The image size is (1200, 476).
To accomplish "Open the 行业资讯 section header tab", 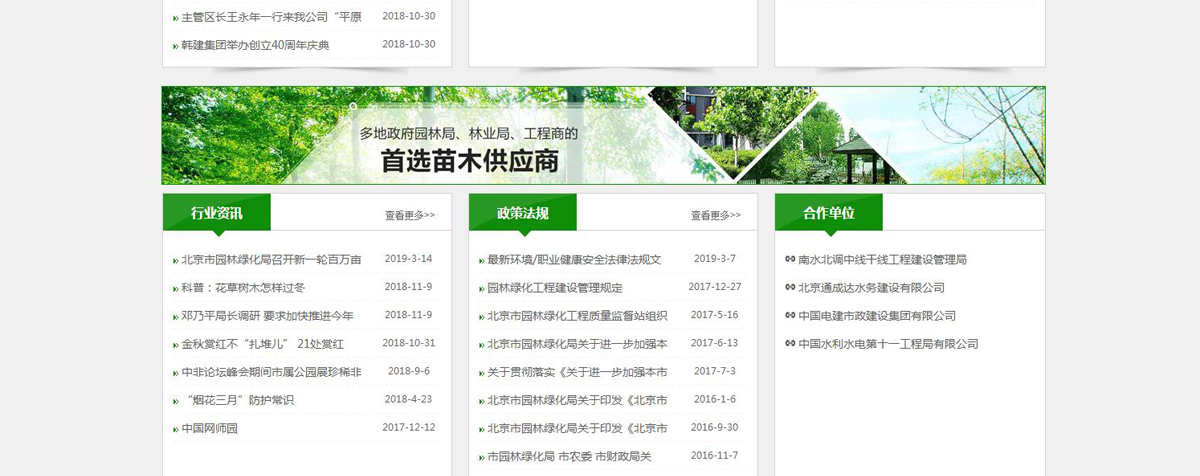I will tap(217, 213).
